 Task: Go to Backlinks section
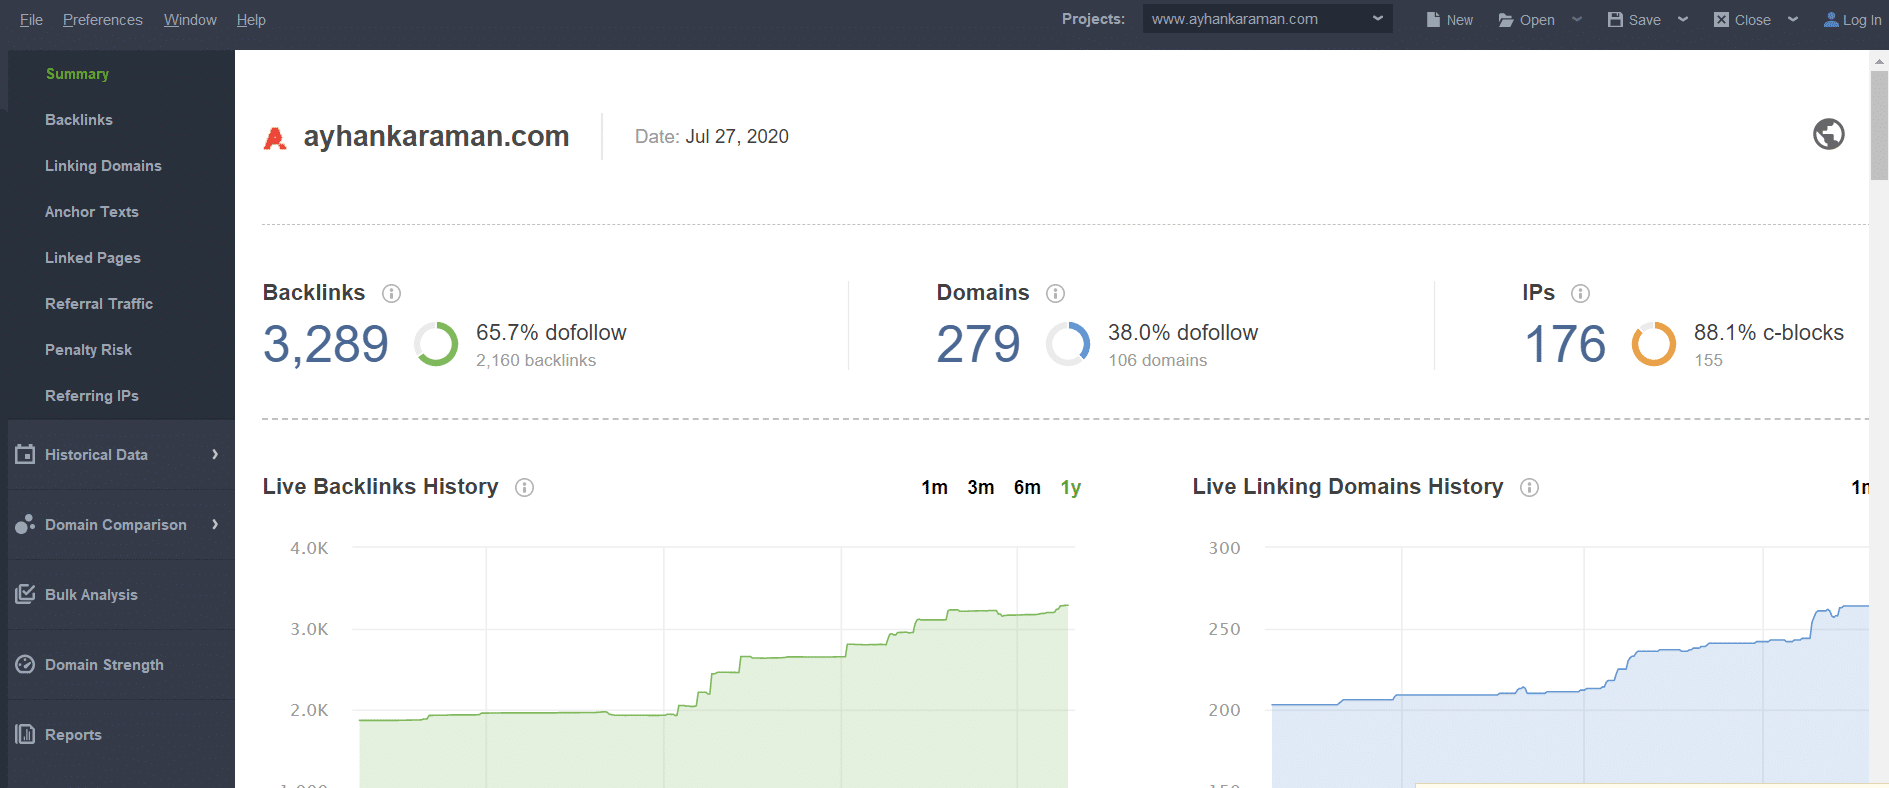point(79,120)
